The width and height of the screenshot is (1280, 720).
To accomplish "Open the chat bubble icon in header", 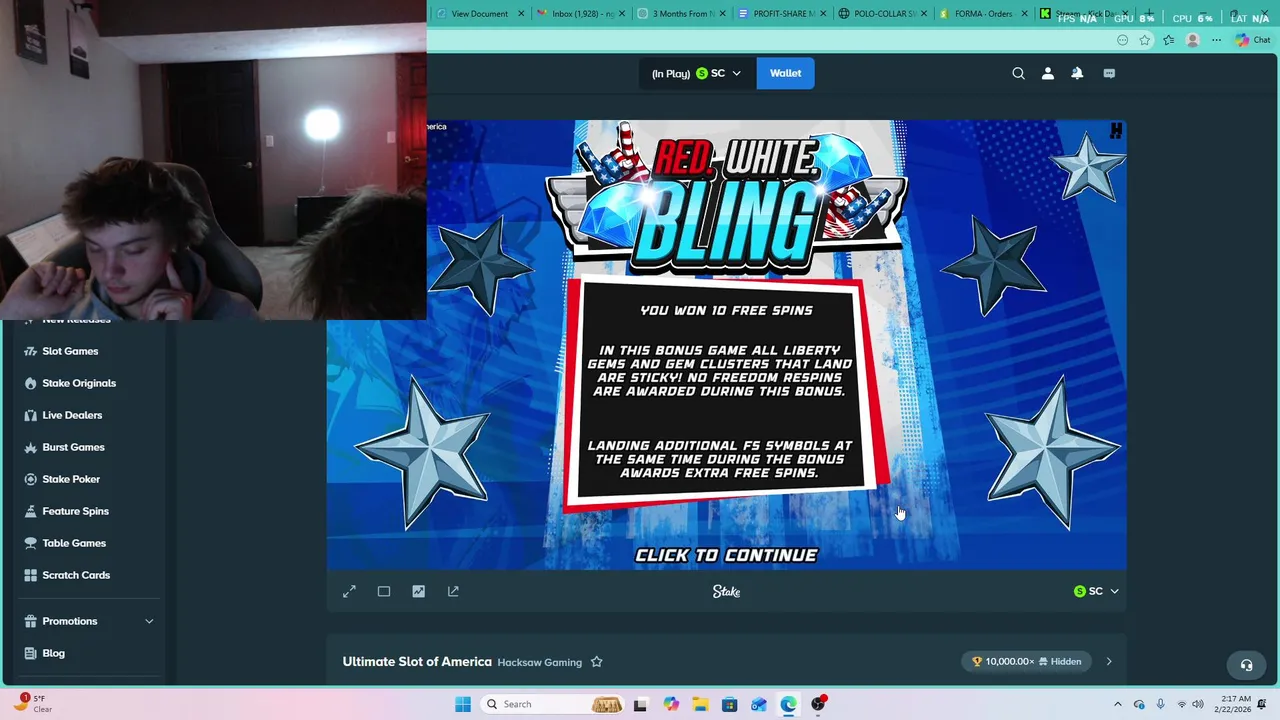I will (1109, 73).
